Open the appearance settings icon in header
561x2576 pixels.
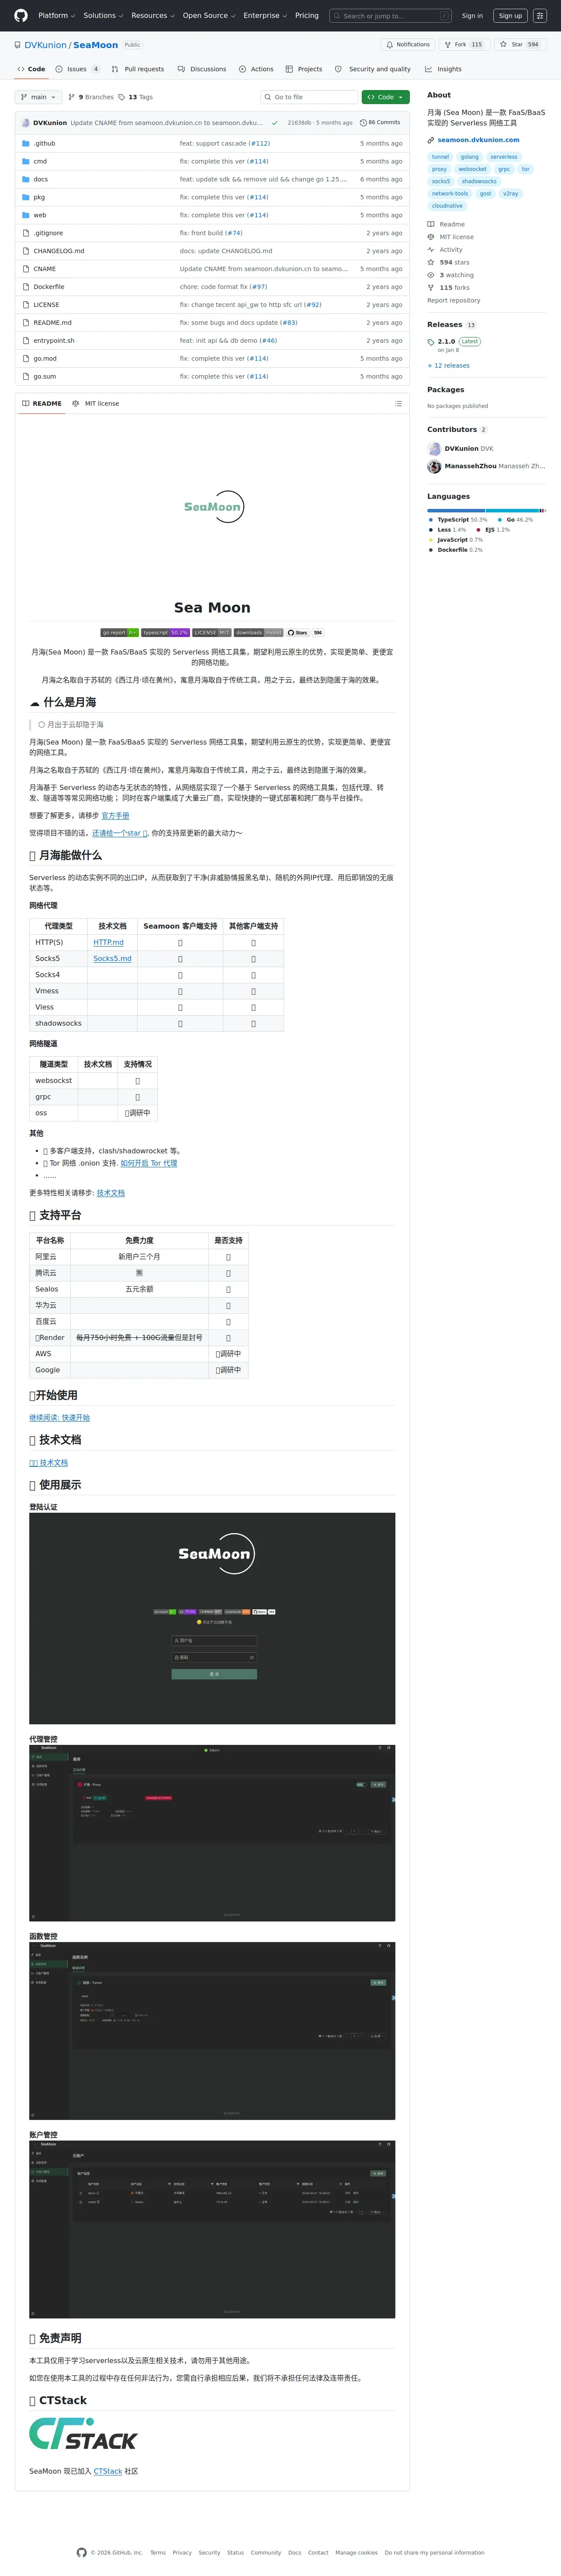(x=540, y=16)
